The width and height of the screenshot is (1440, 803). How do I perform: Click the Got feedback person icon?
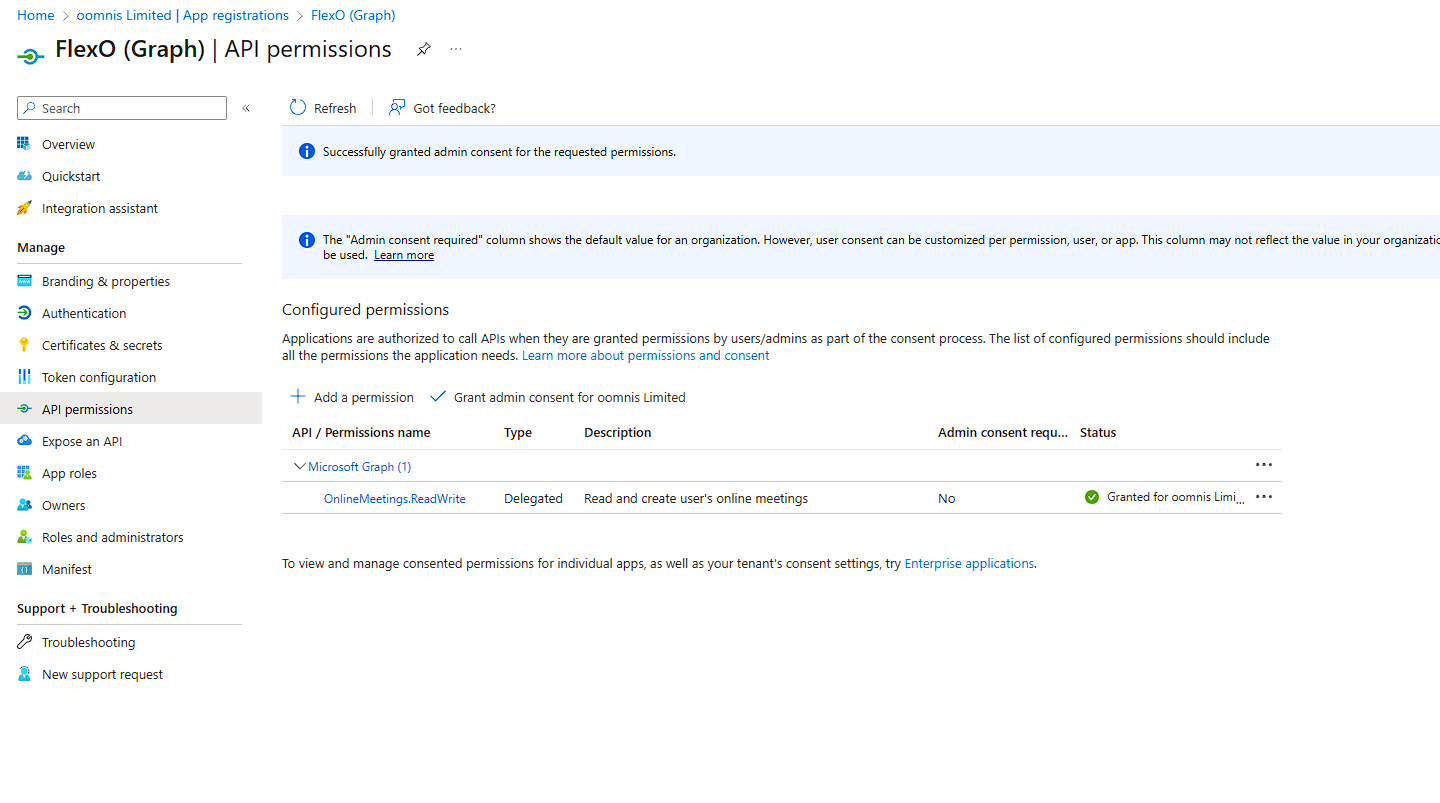tap(397, 107)
